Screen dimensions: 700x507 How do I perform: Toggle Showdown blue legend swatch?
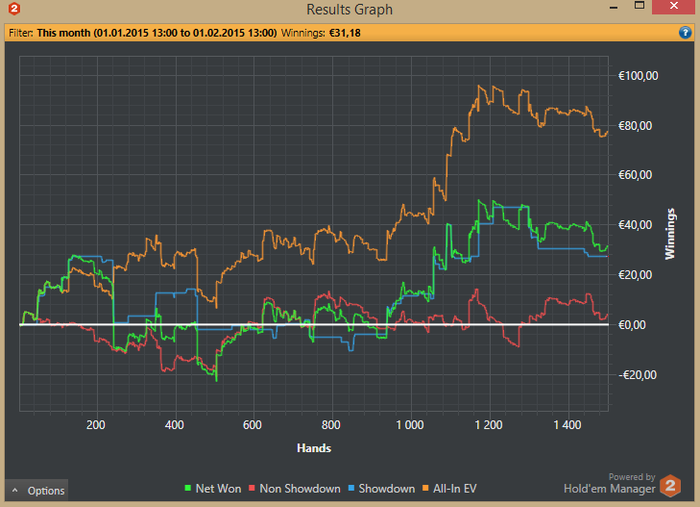pos(351,488)
